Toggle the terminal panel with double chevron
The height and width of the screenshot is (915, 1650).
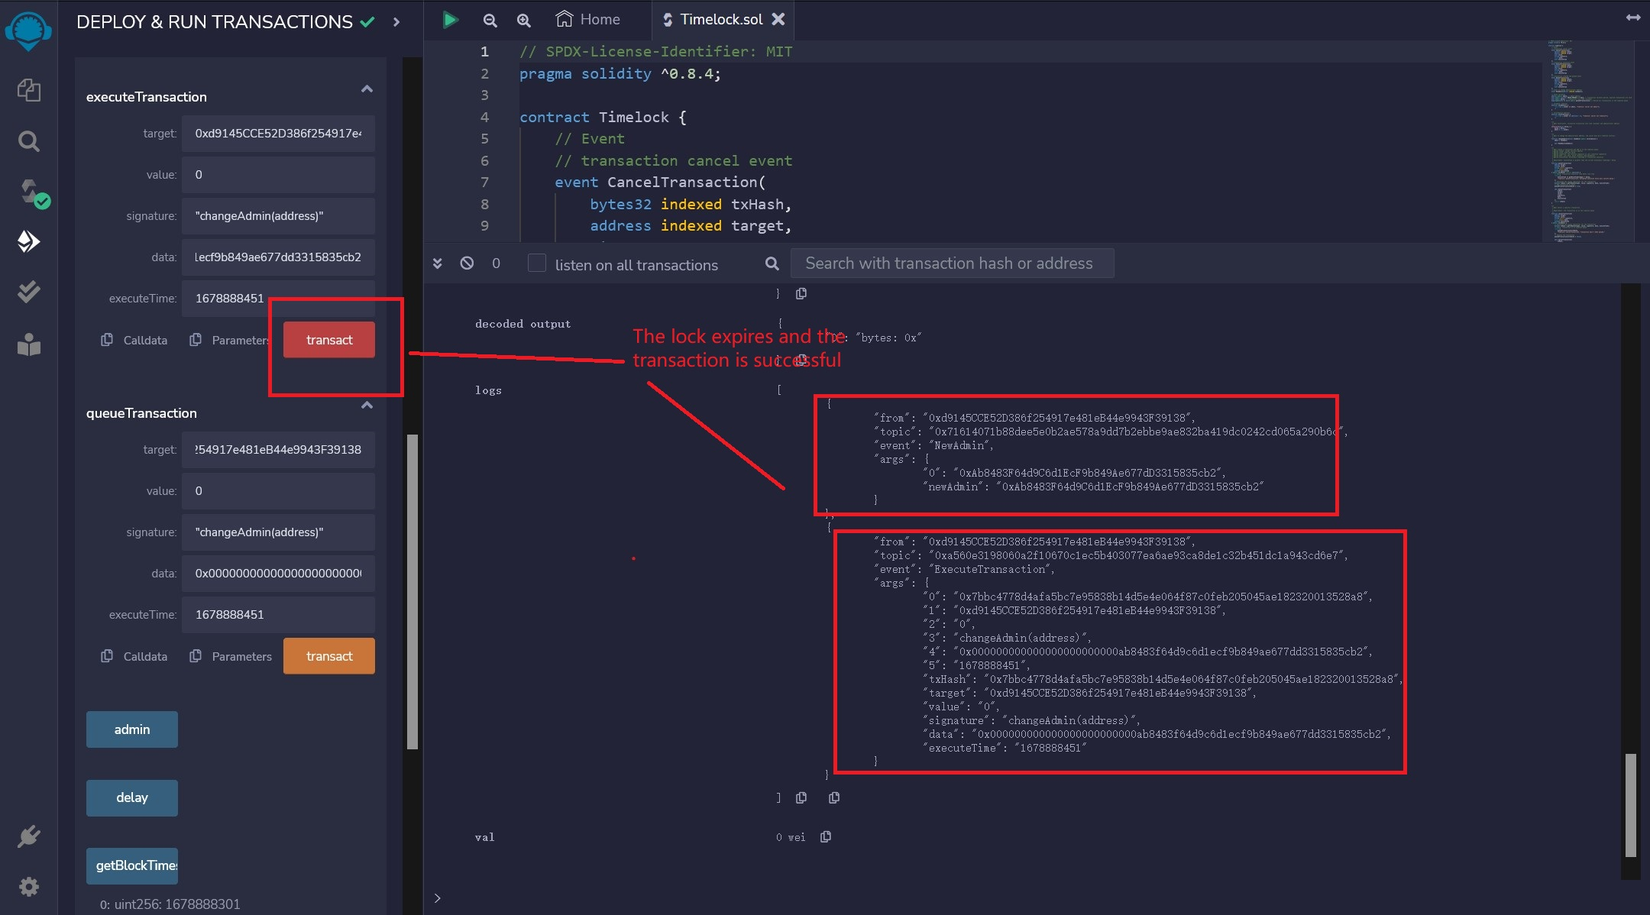coord(437,263)
